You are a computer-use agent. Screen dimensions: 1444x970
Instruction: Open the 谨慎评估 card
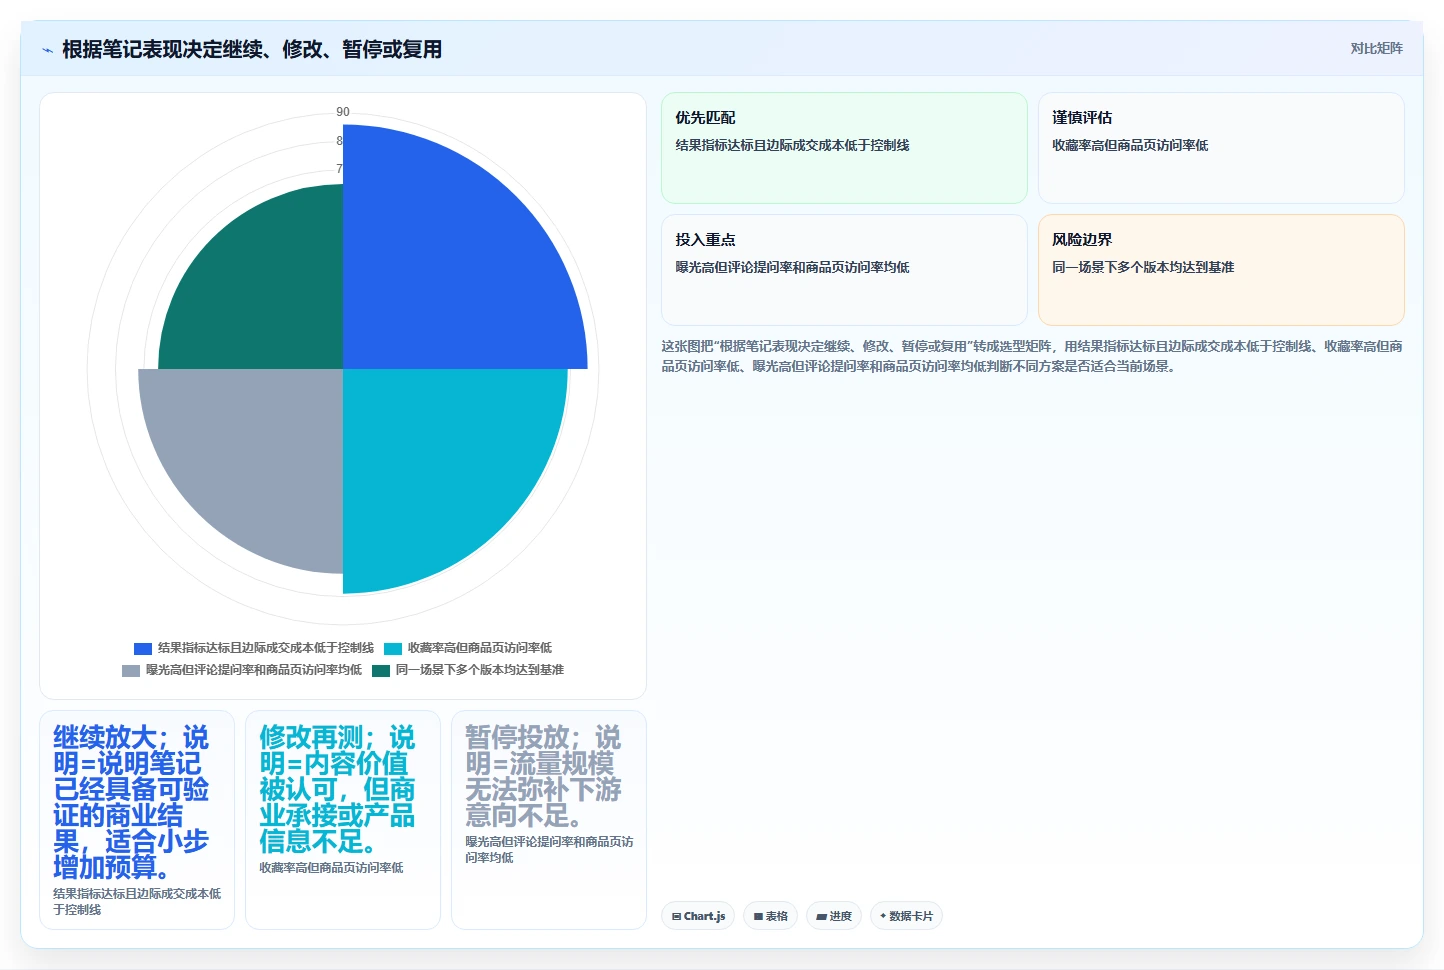coord(1221,148)
